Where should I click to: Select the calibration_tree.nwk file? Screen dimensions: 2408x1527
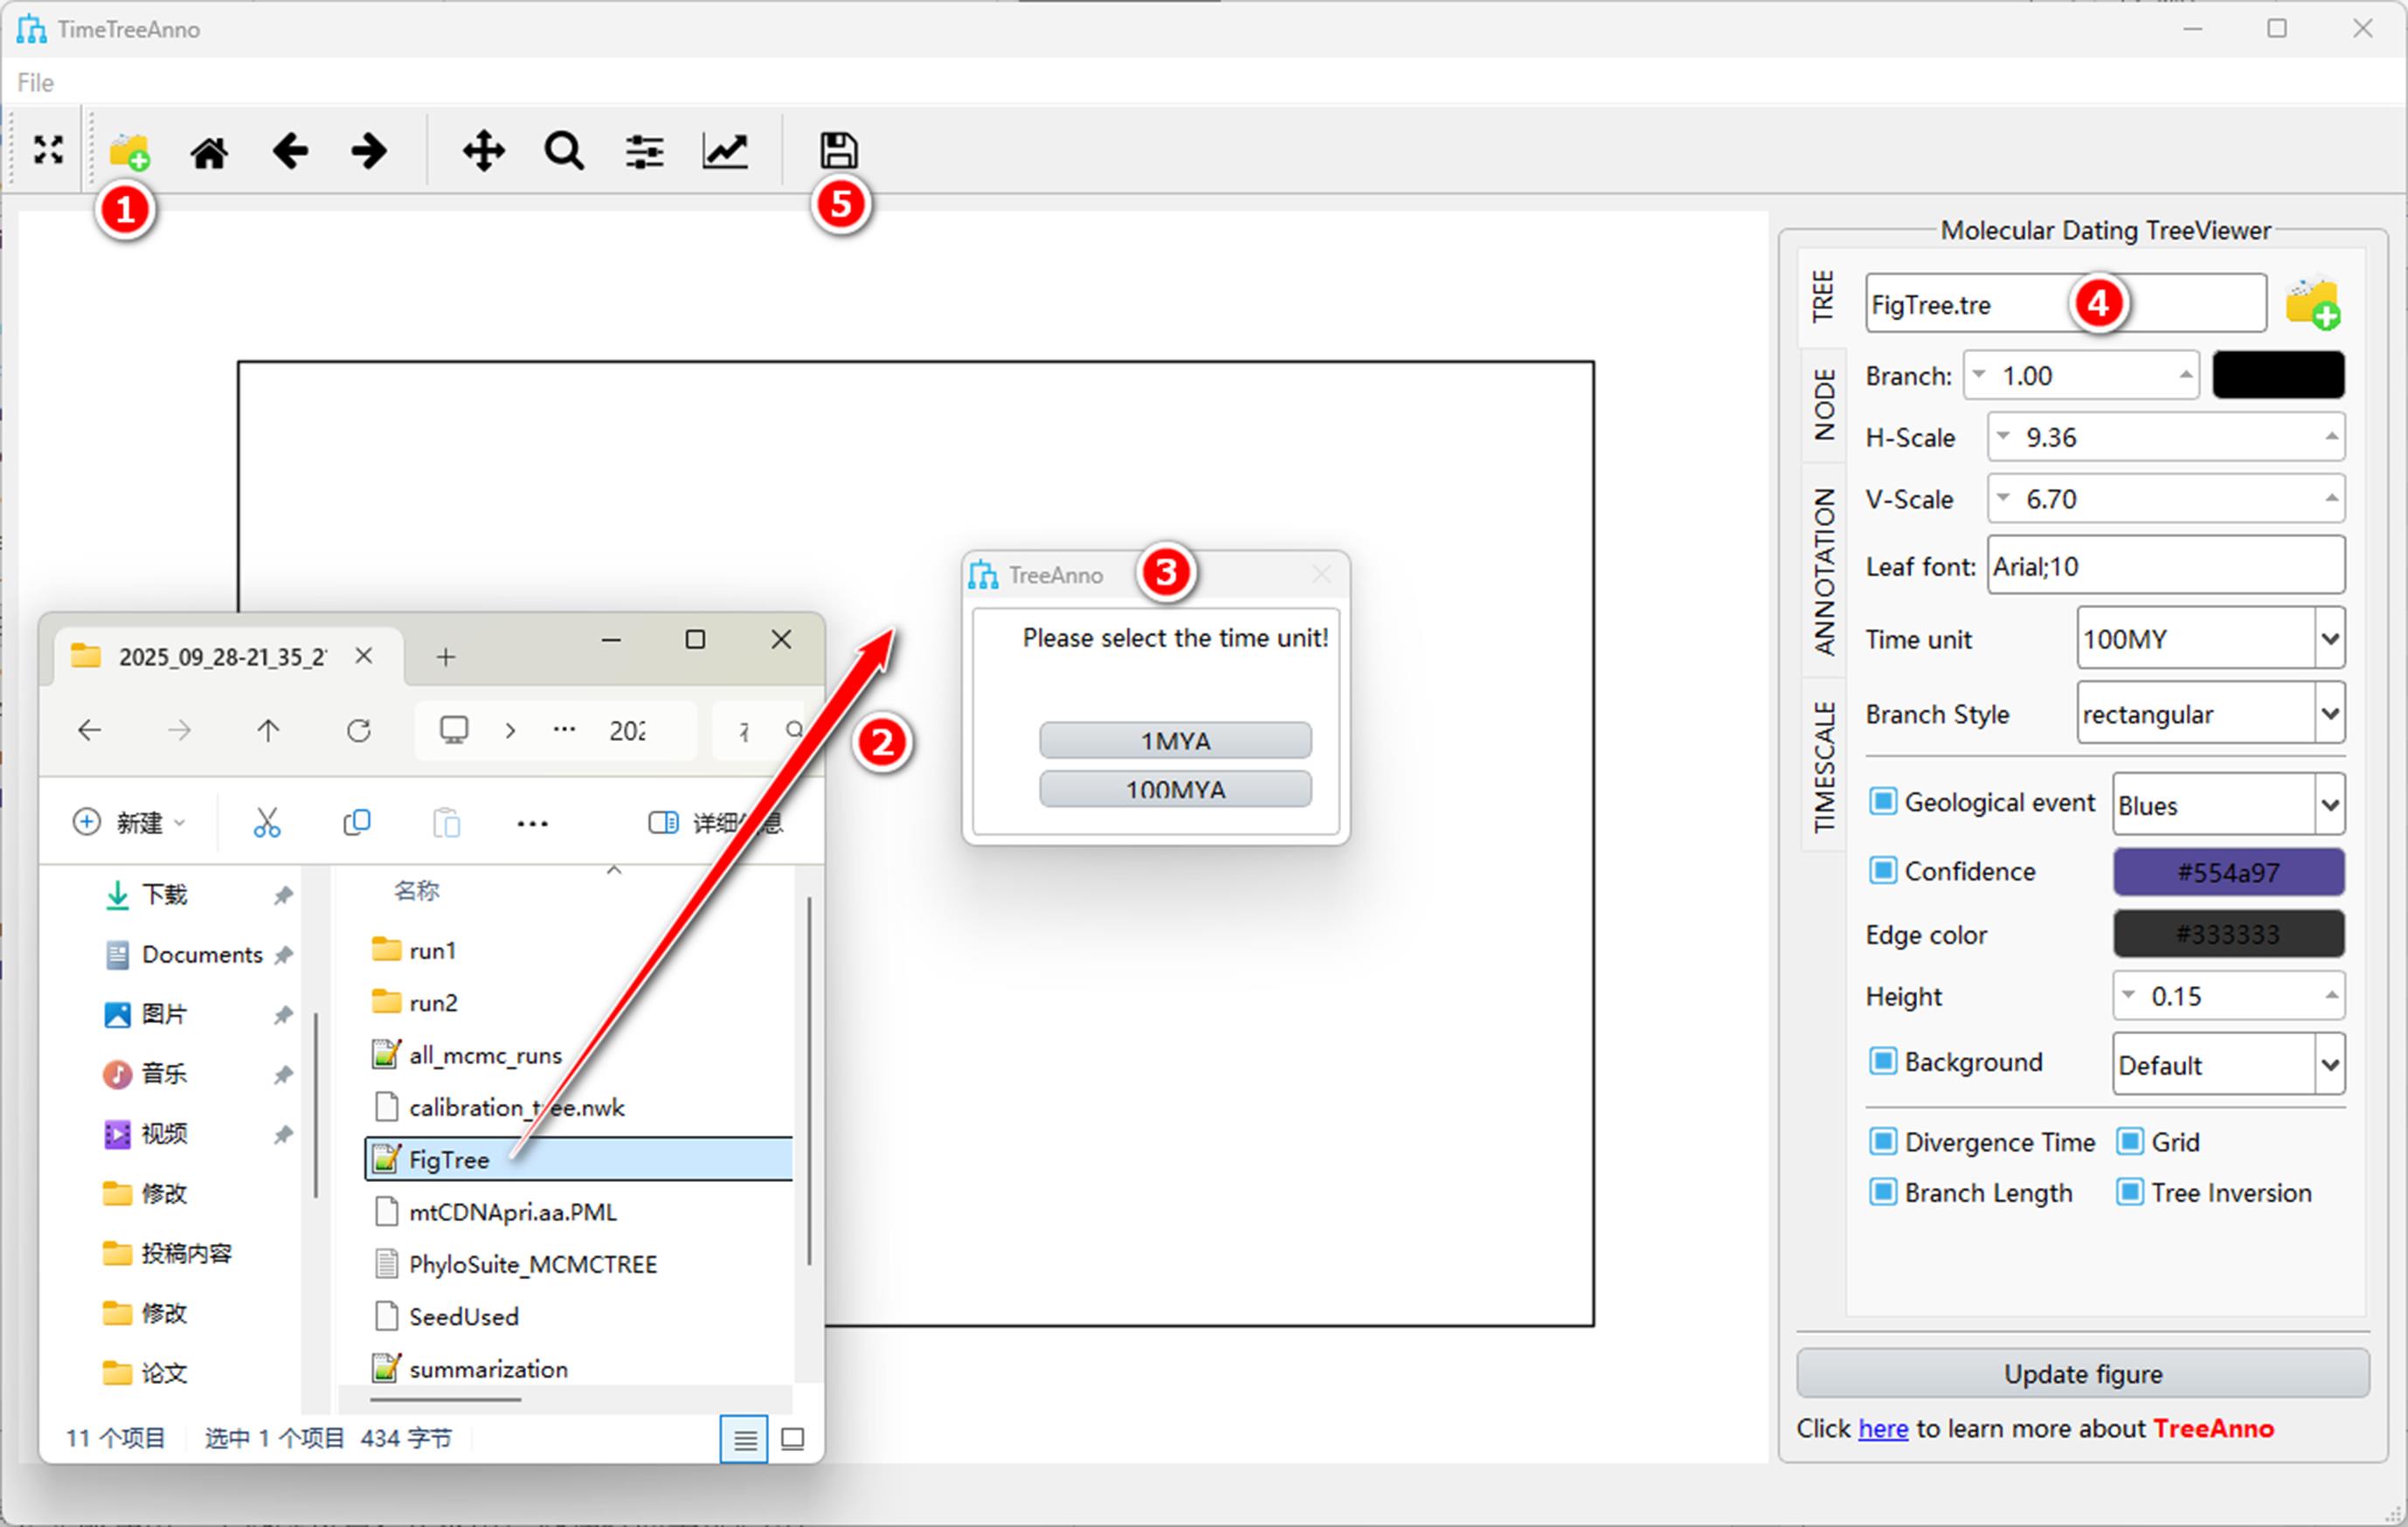579,1106
